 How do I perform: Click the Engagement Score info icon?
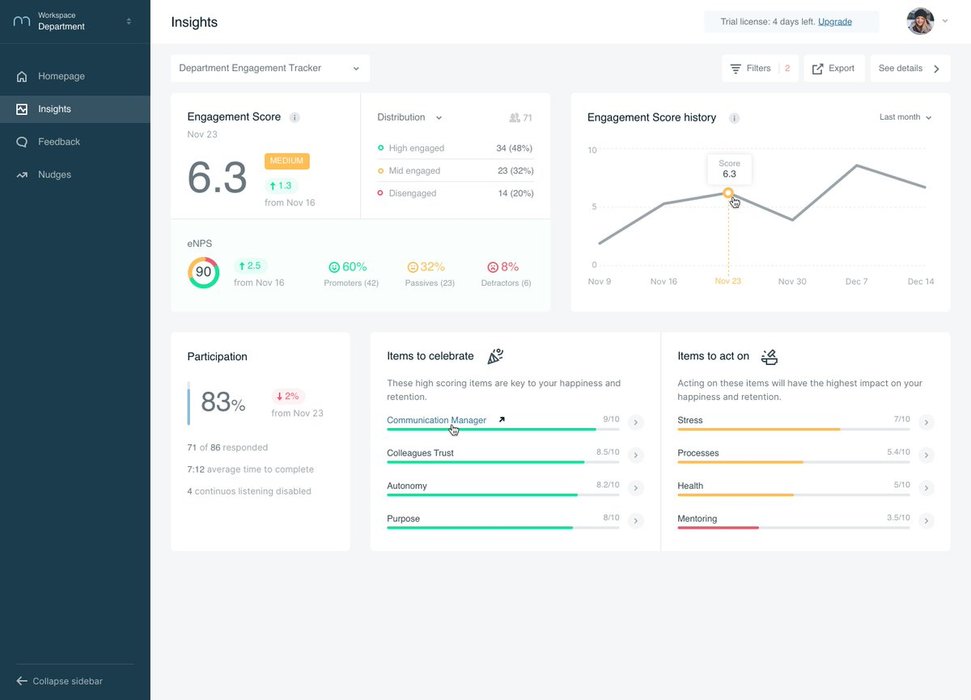click(x=294, y=118)
